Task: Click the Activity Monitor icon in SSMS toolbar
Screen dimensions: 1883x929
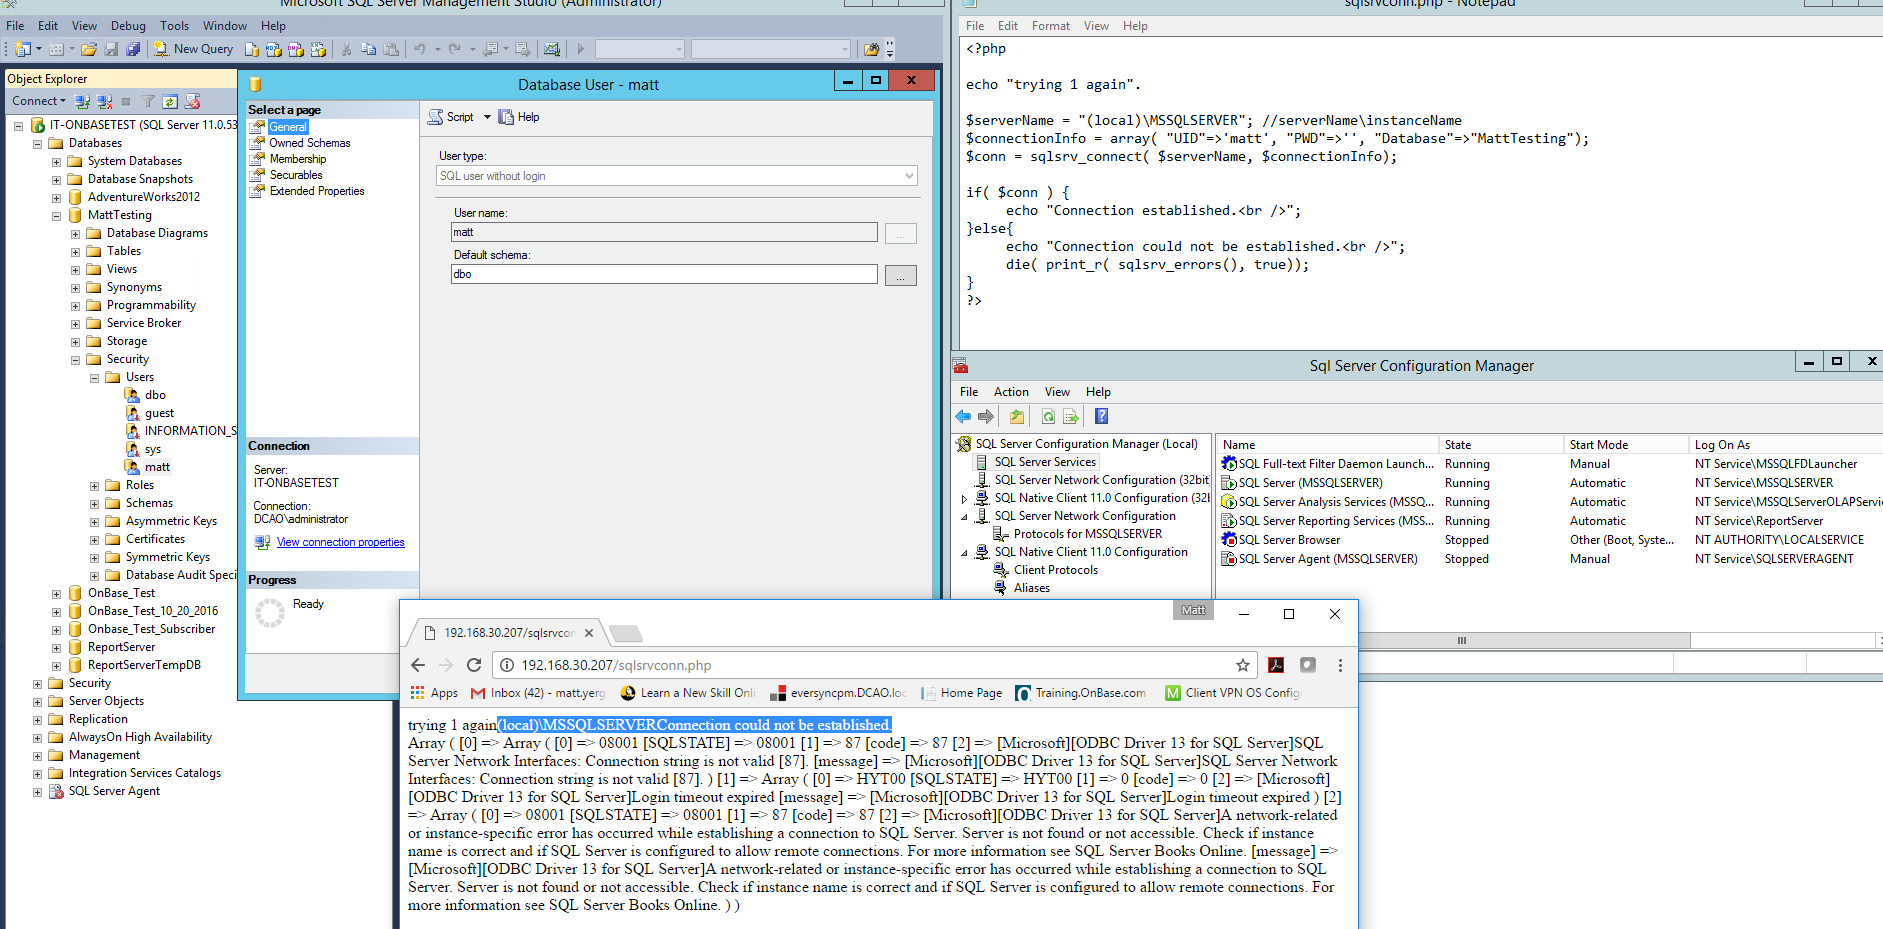Action: click(x=552, y=48)
